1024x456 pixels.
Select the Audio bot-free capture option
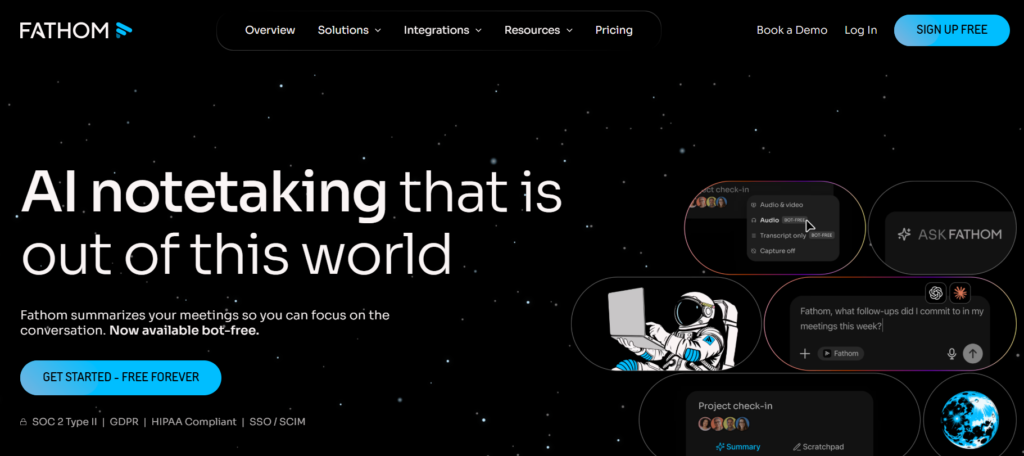click(780, 220)
